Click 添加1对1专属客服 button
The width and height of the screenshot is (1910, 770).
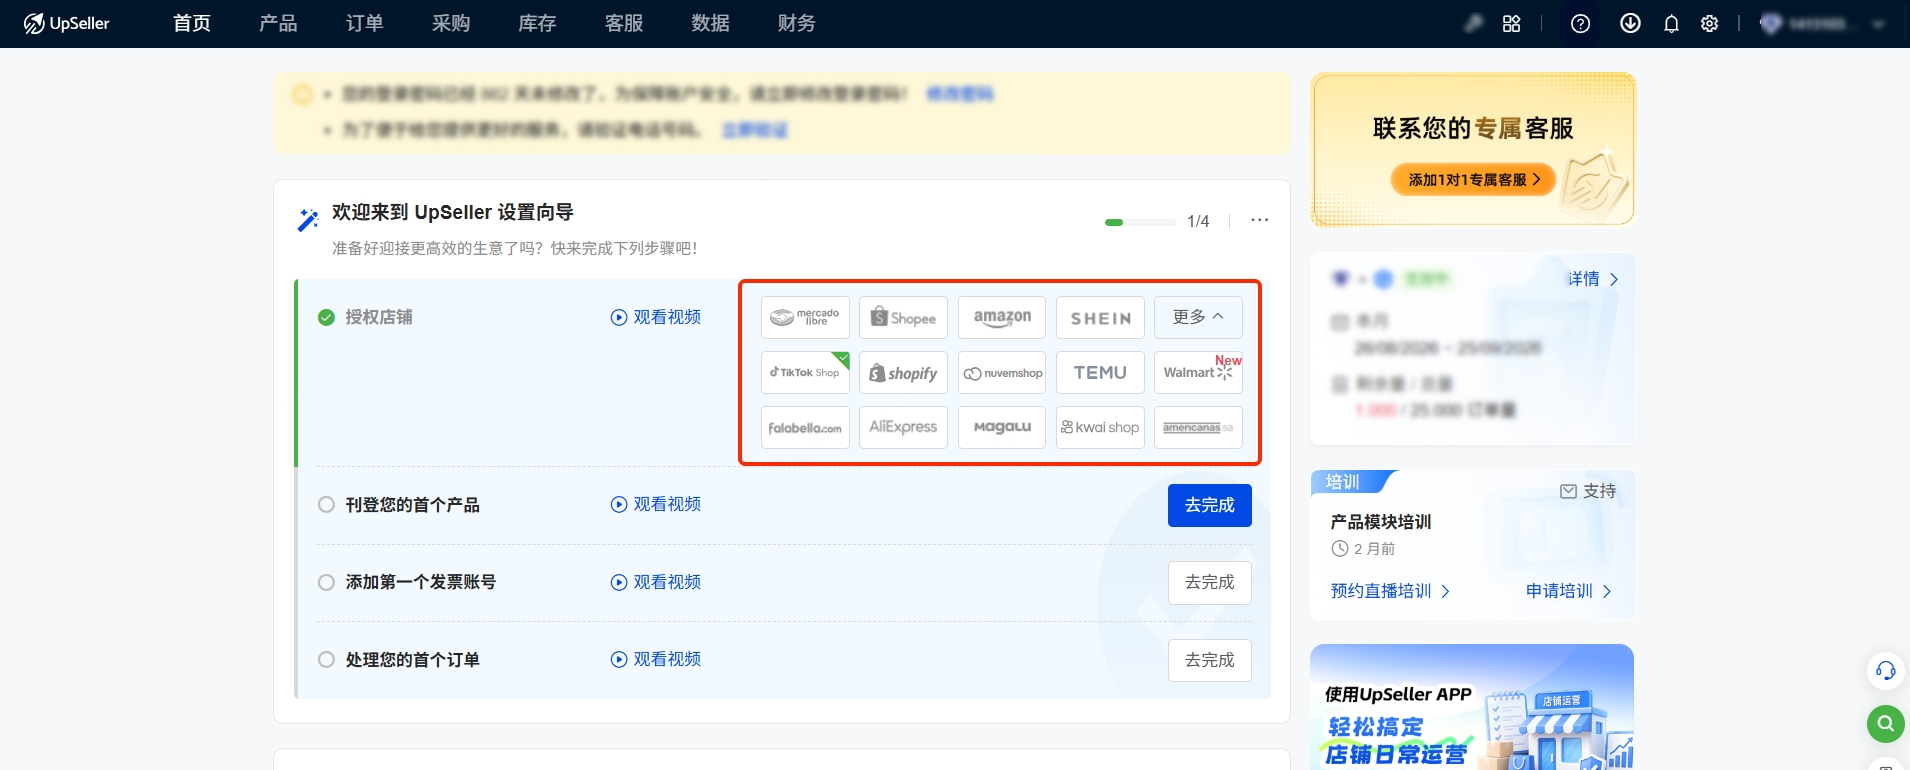[1473, 180]
